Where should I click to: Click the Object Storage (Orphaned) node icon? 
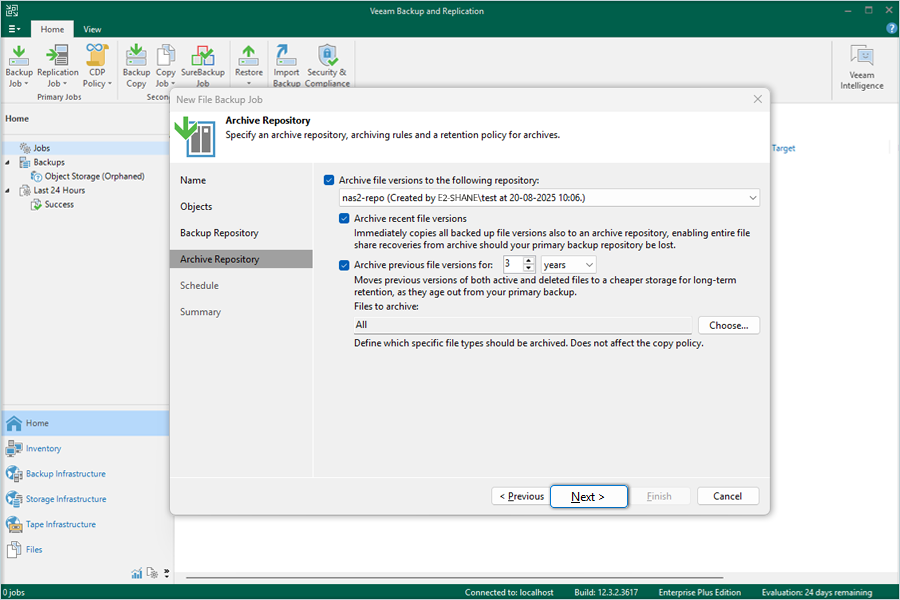(37, 176)
